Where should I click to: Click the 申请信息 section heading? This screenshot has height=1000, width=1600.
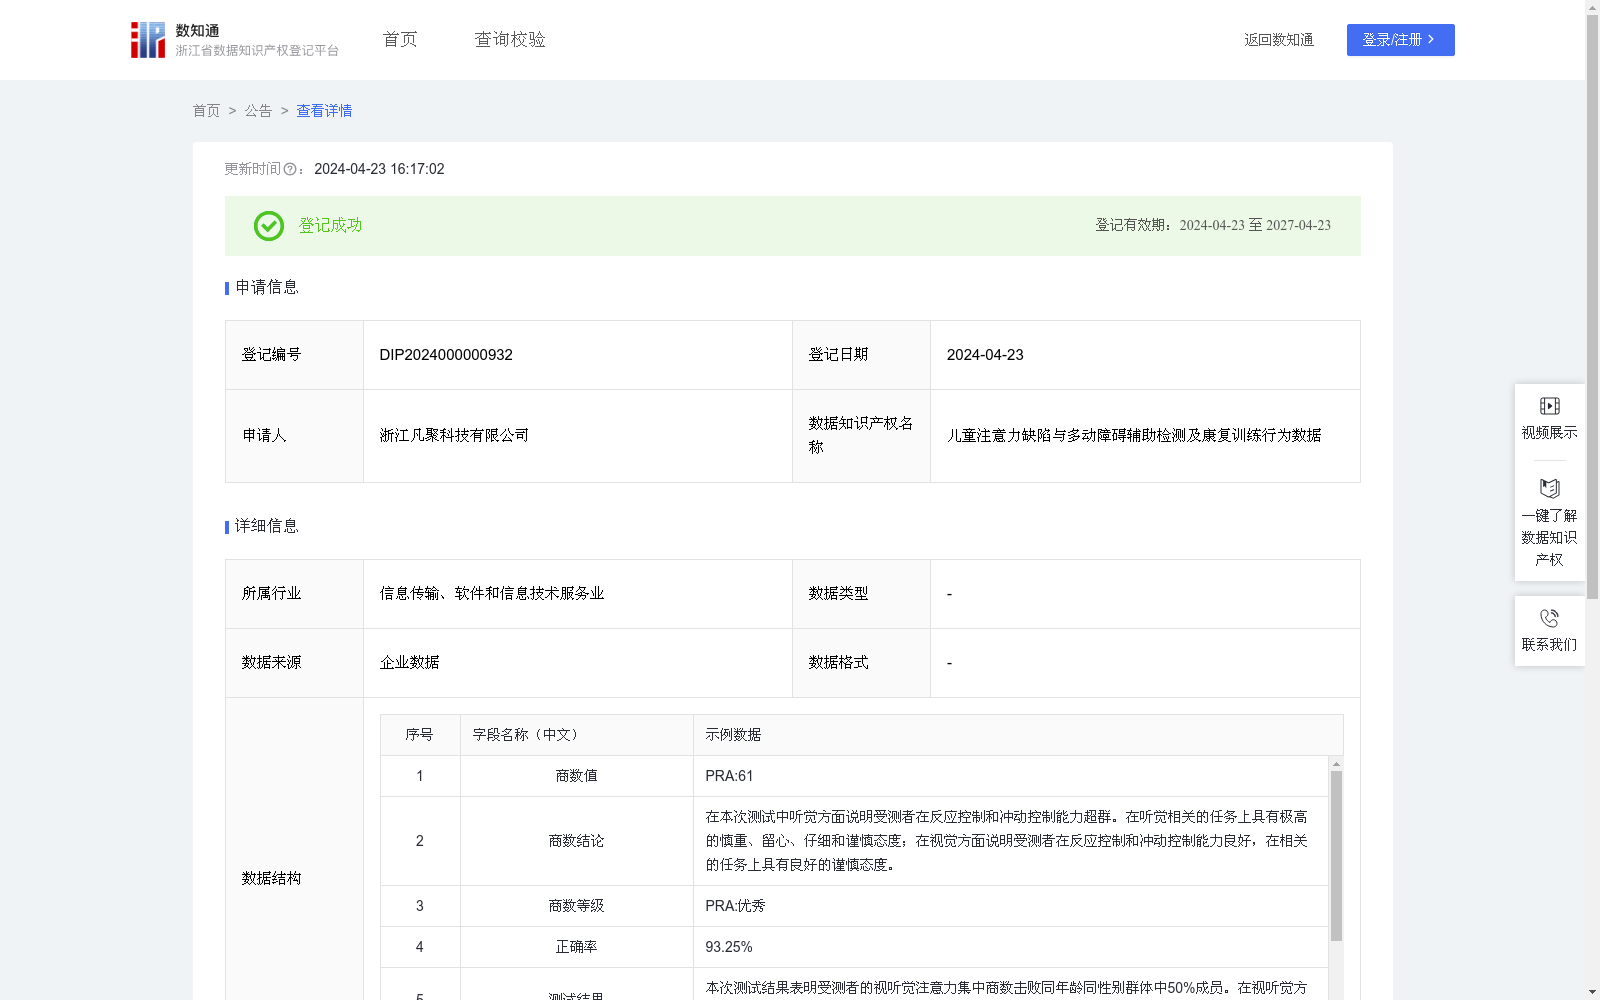point(267,288)
